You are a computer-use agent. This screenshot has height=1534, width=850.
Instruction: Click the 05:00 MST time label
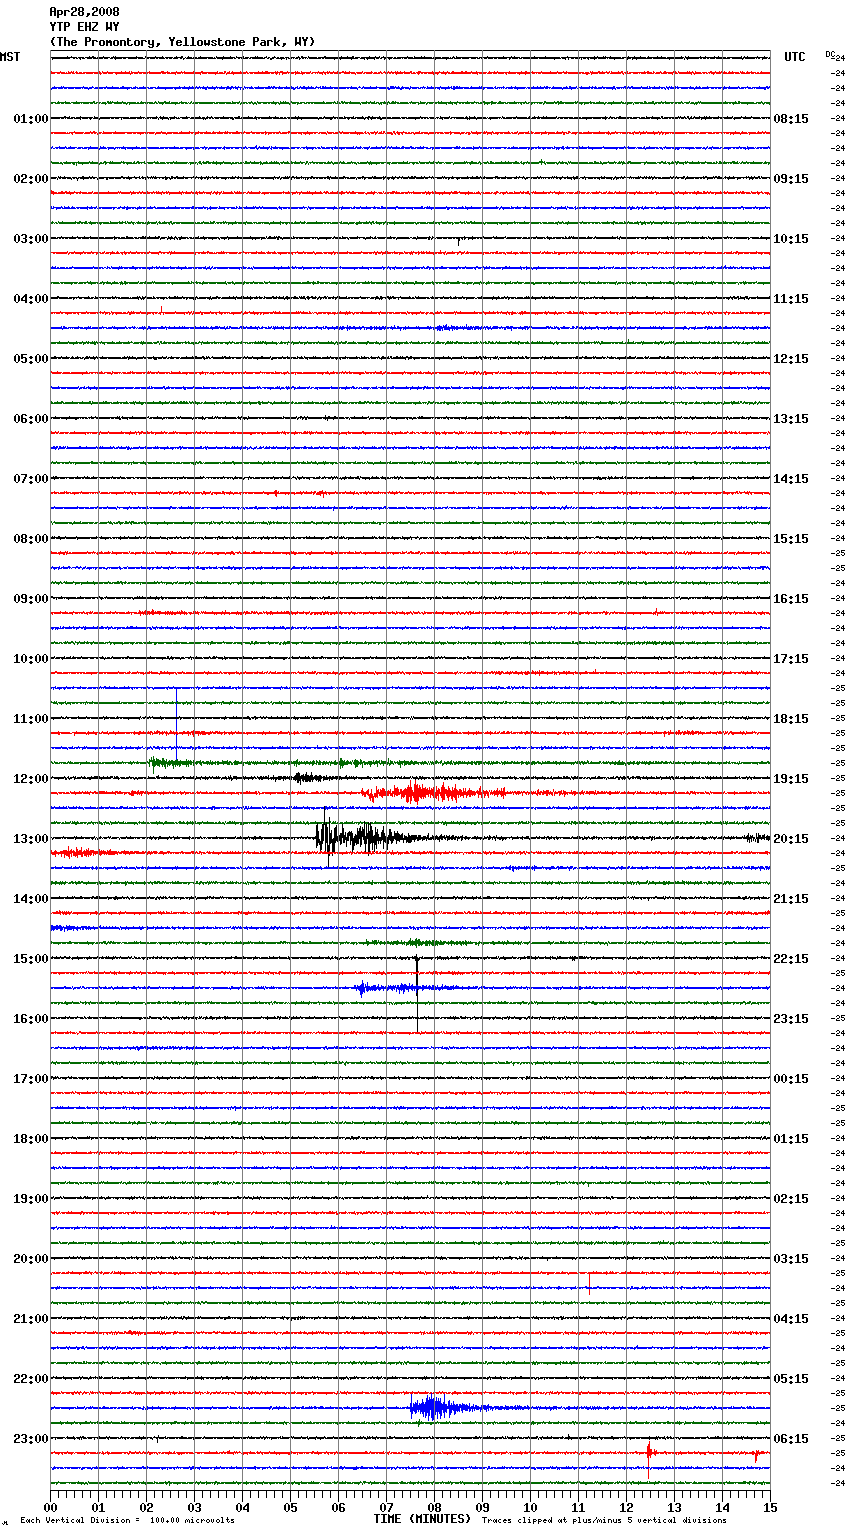[x=30, y=359]
